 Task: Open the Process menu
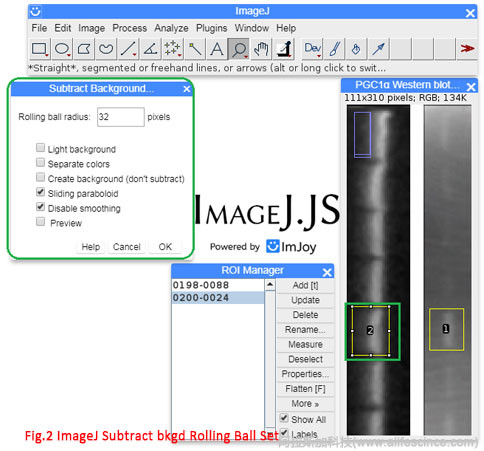[x=129, y=28]
